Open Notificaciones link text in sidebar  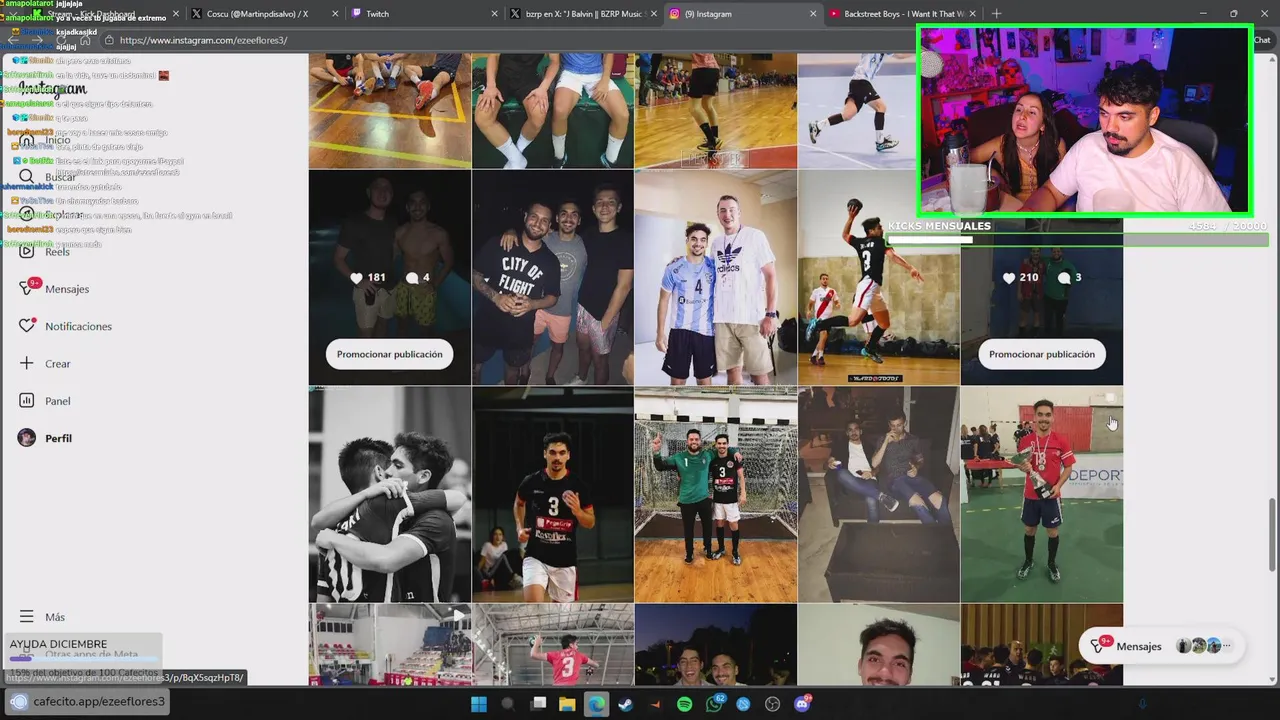tap(78, 326)
